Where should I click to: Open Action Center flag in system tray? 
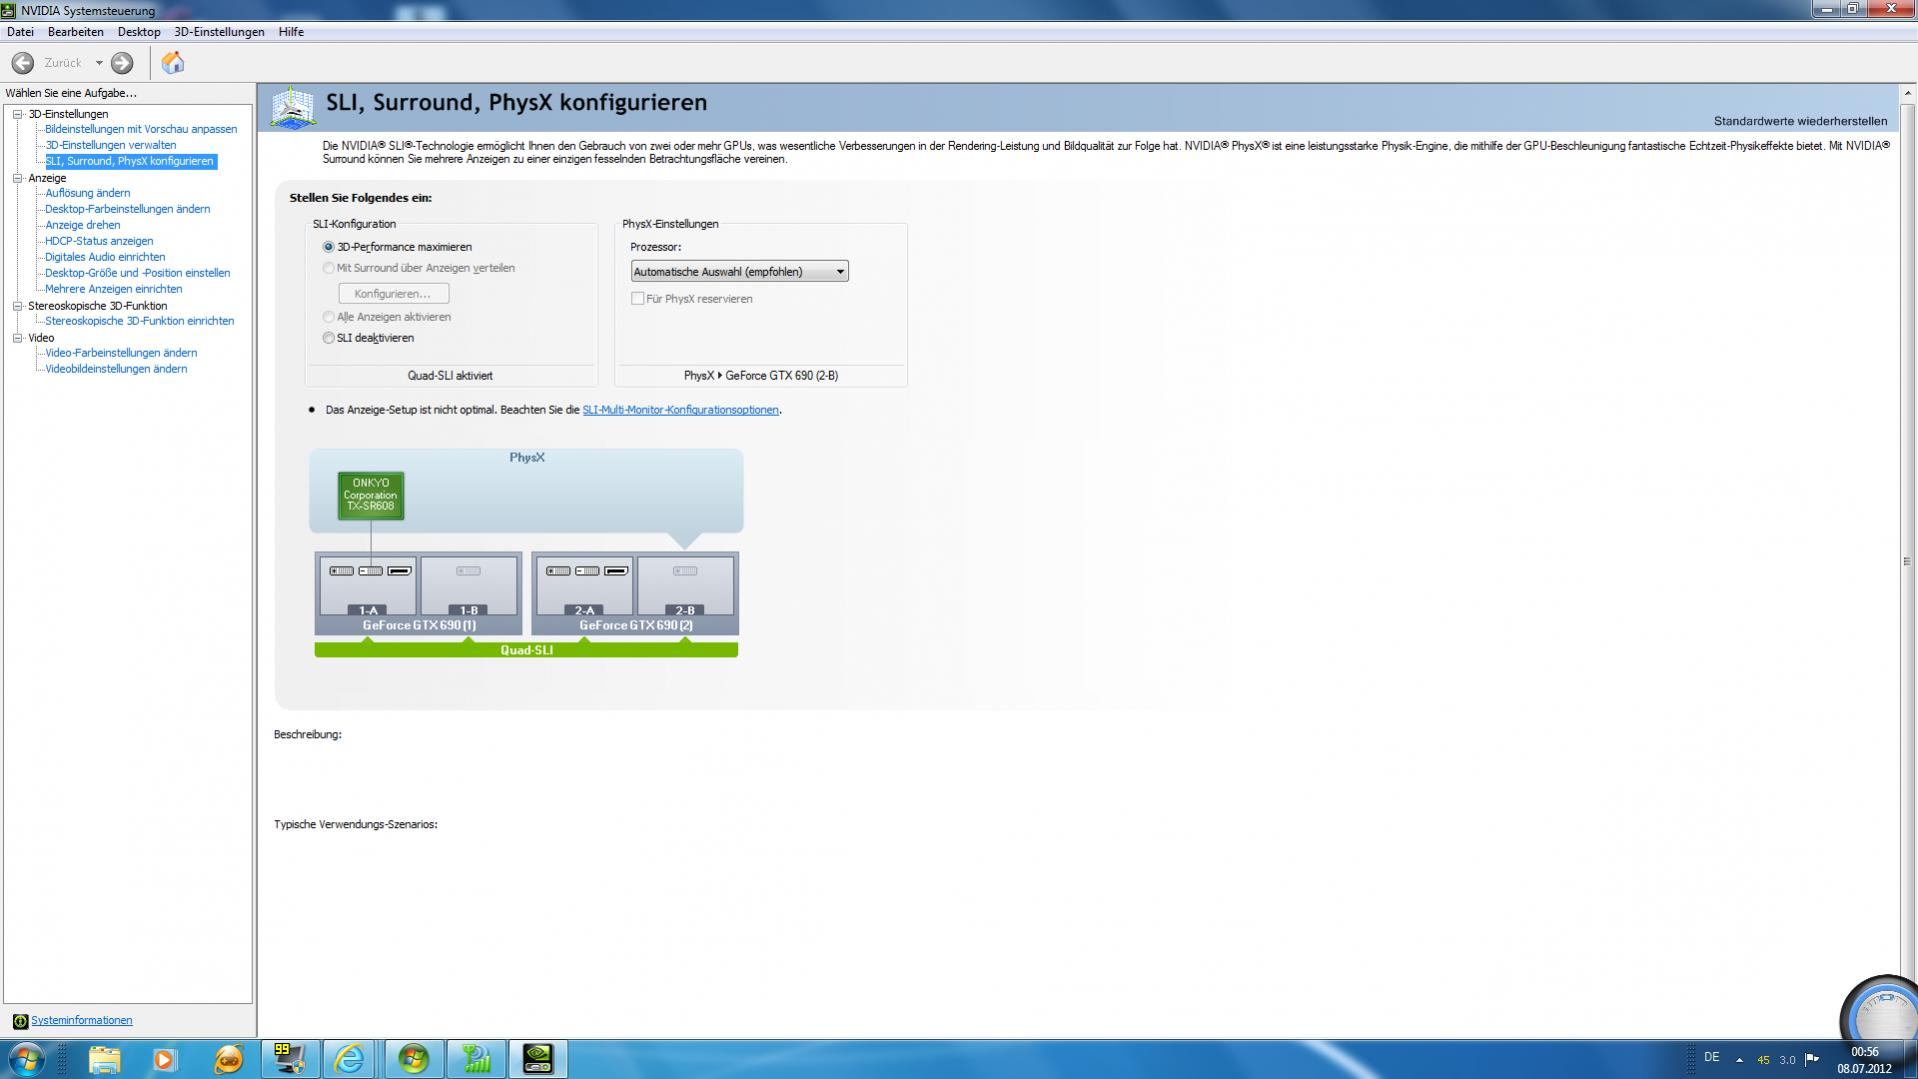[x=1812, y=1059]
